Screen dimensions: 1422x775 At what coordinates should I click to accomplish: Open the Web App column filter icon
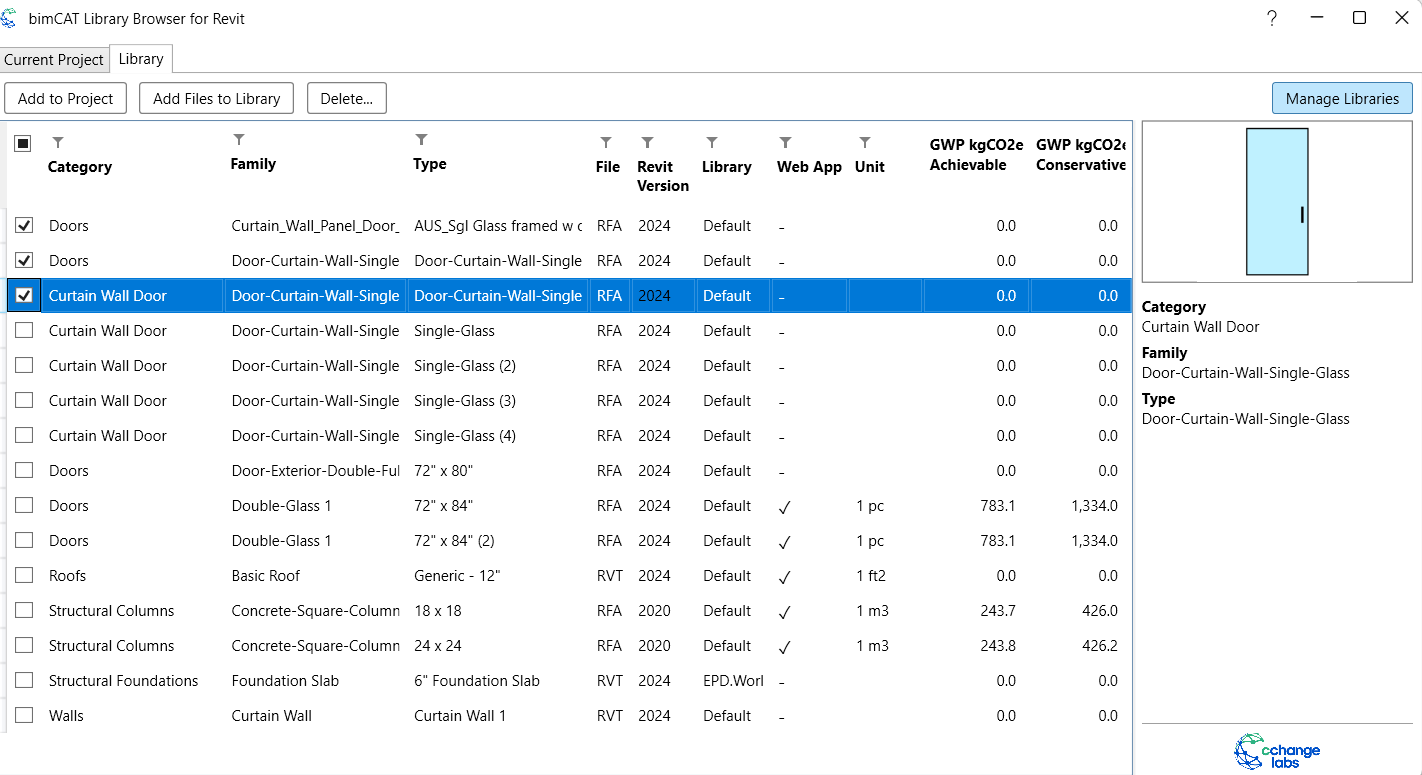[786, 143]
